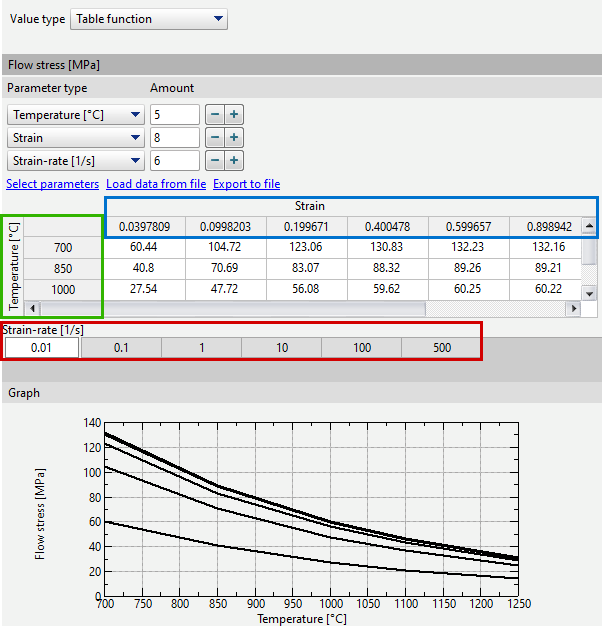Click minus button for Temperature amount
The width and height of the screenshot is (602, 626).
tap(215, 115)
